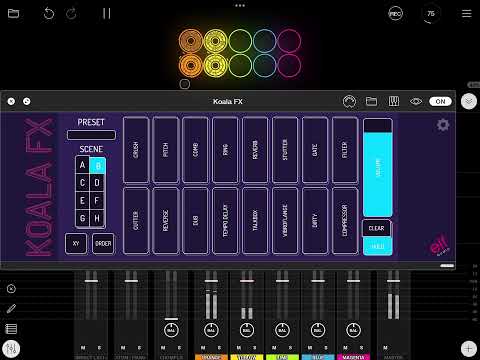Toggle the eye visibility icon in Koala FX titlebar

[416, 101]
